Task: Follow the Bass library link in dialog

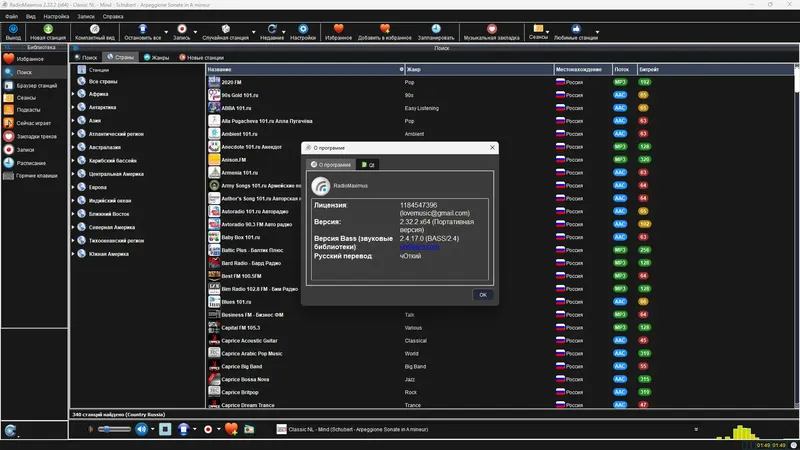Action: [419, 246]
